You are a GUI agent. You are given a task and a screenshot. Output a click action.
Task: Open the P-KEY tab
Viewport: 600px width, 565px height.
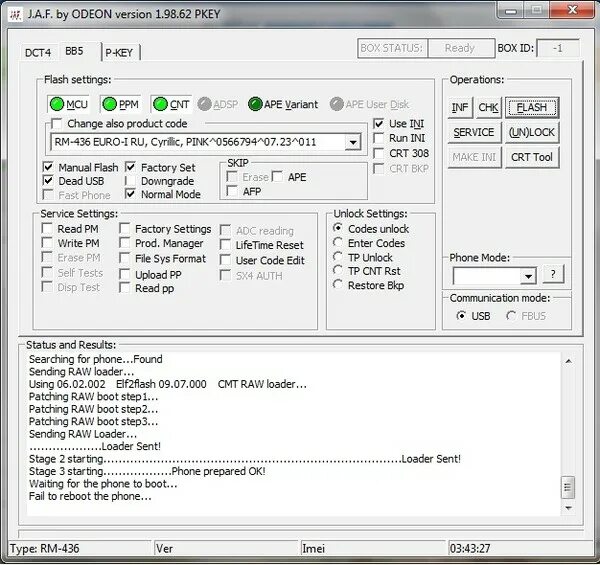tap(119, 52)
